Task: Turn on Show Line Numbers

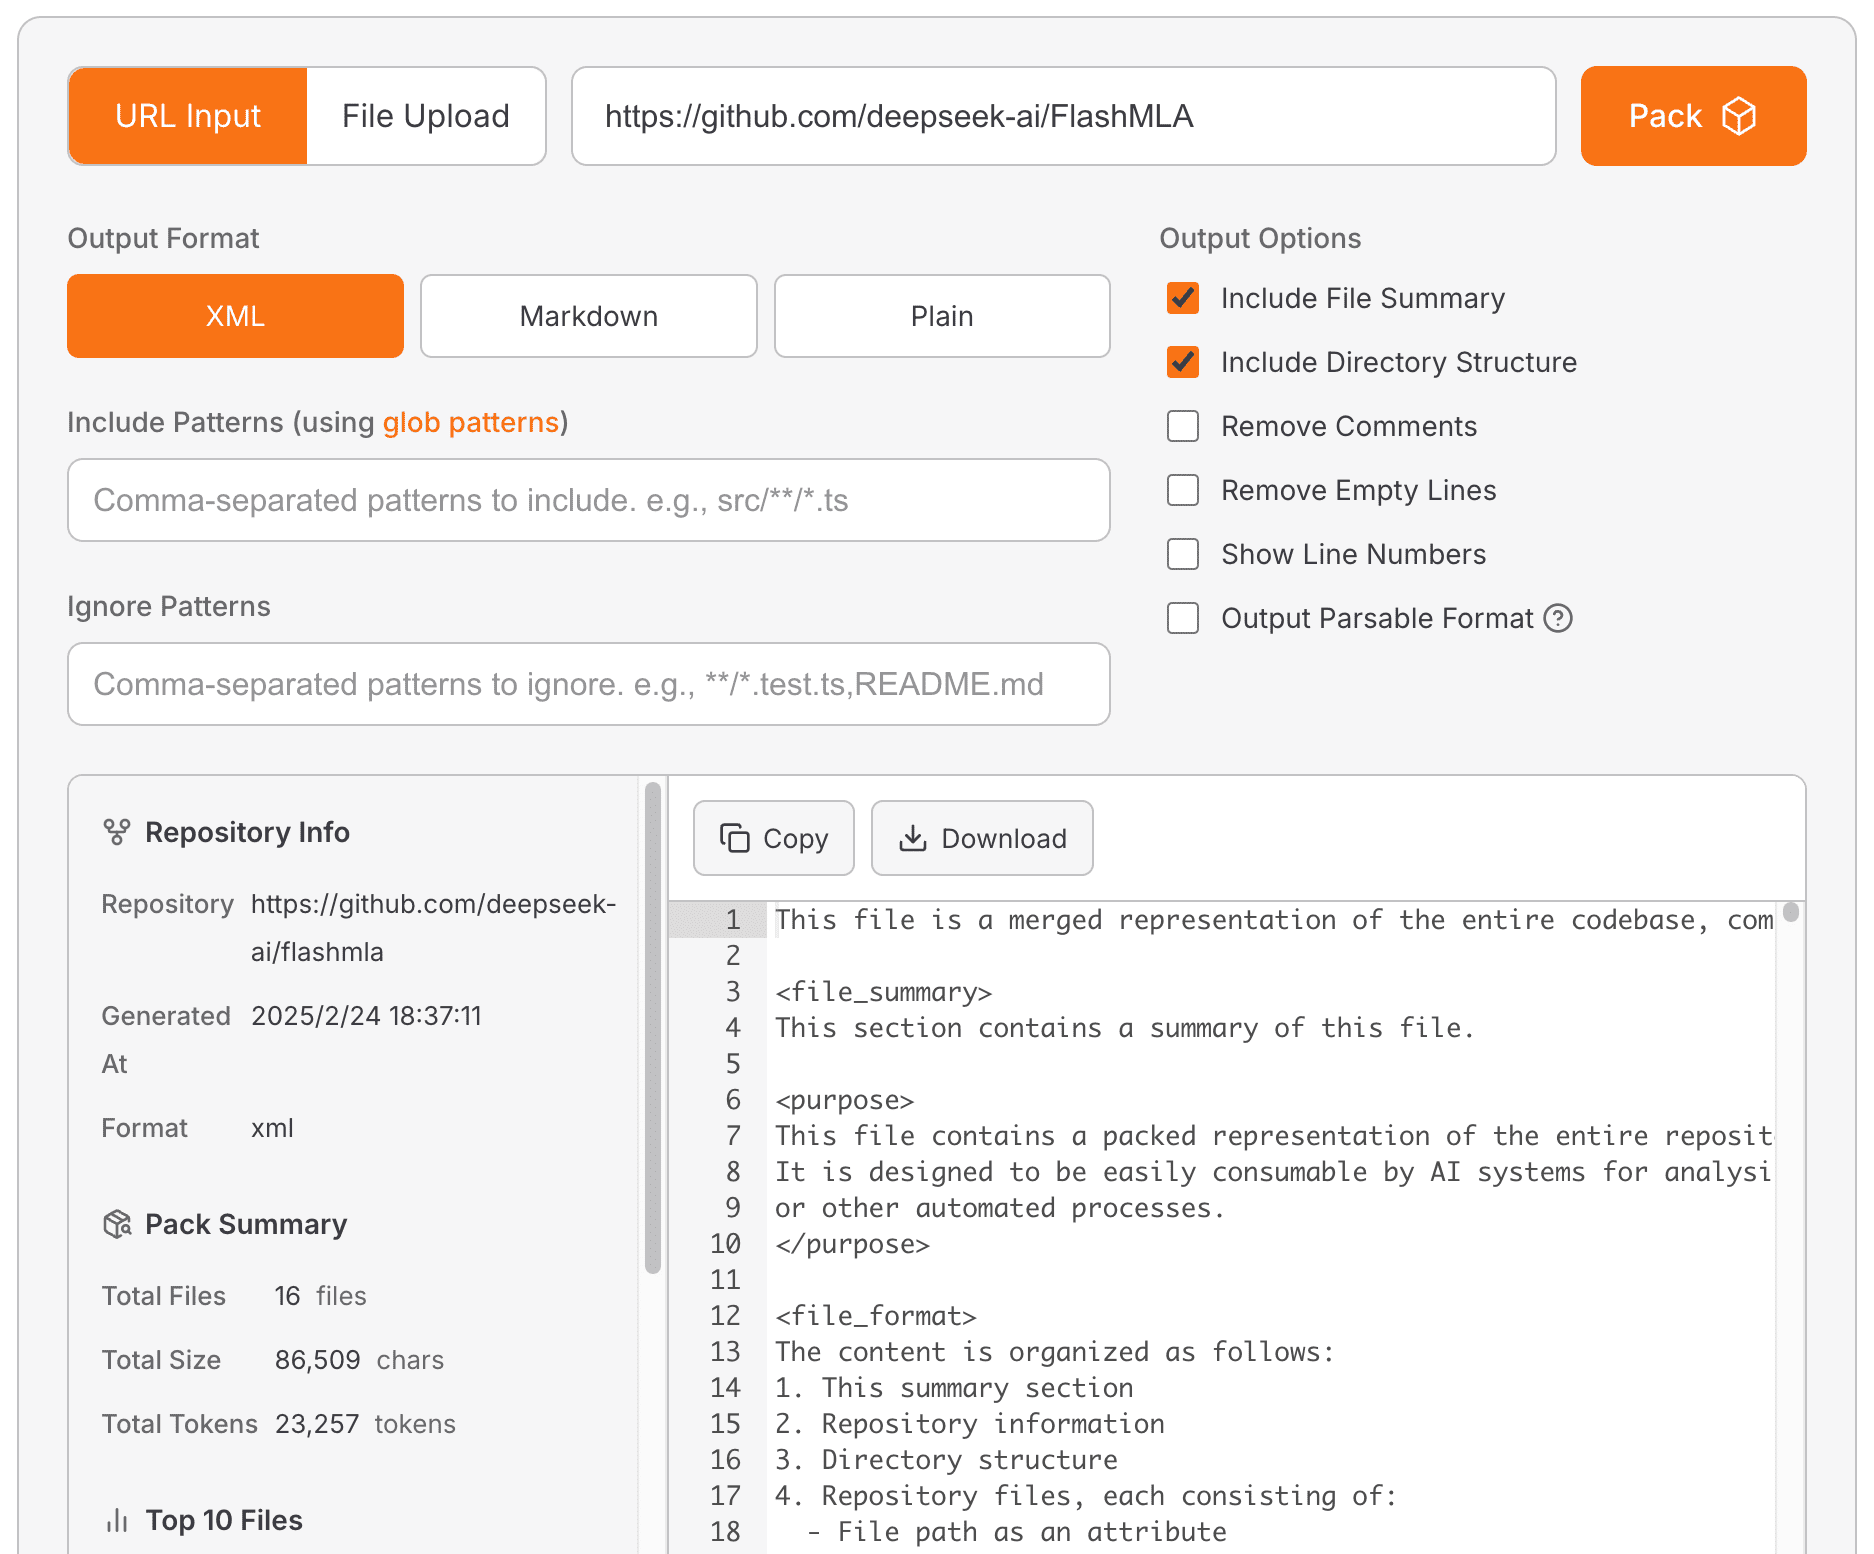Action: click(1183, 554)
